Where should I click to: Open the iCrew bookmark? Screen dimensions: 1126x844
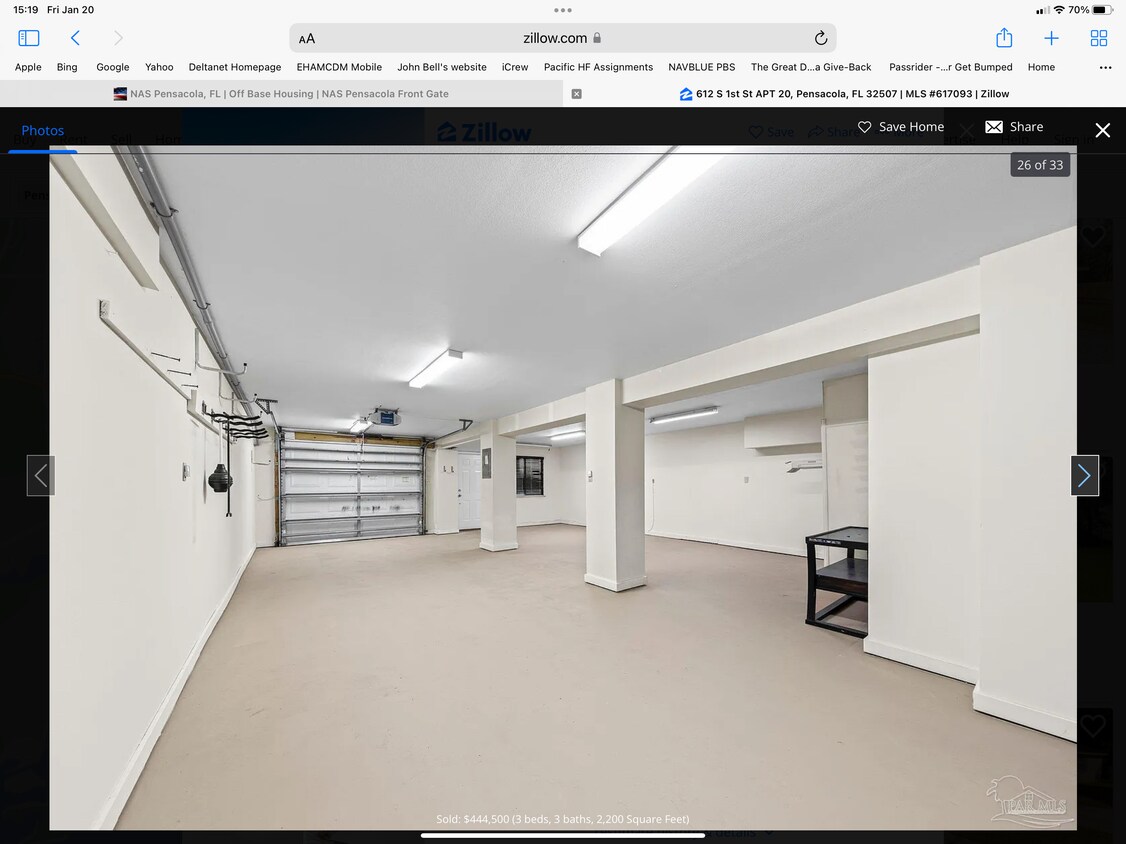tap(515, 67)
